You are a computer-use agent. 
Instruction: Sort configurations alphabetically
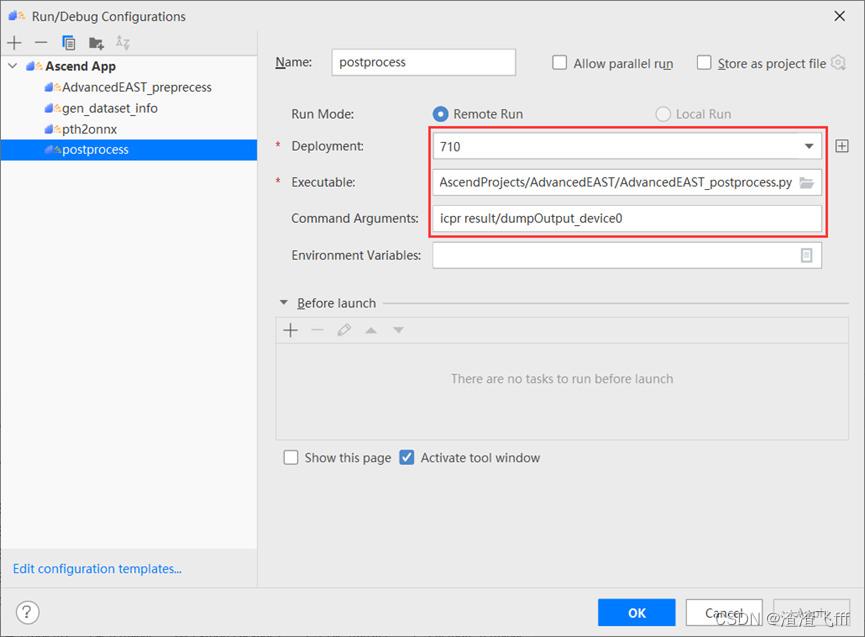pos(122,42)
